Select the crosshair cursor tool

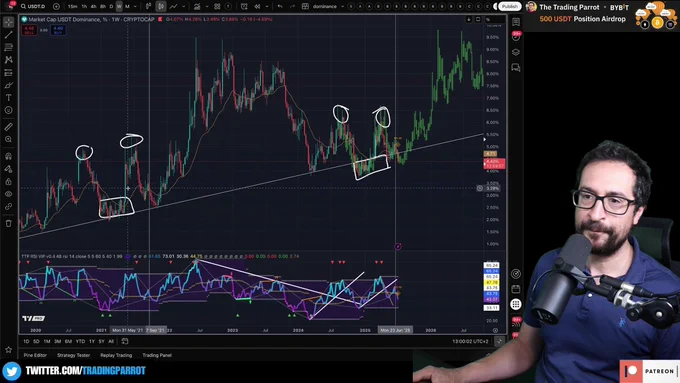pos(9,22)
